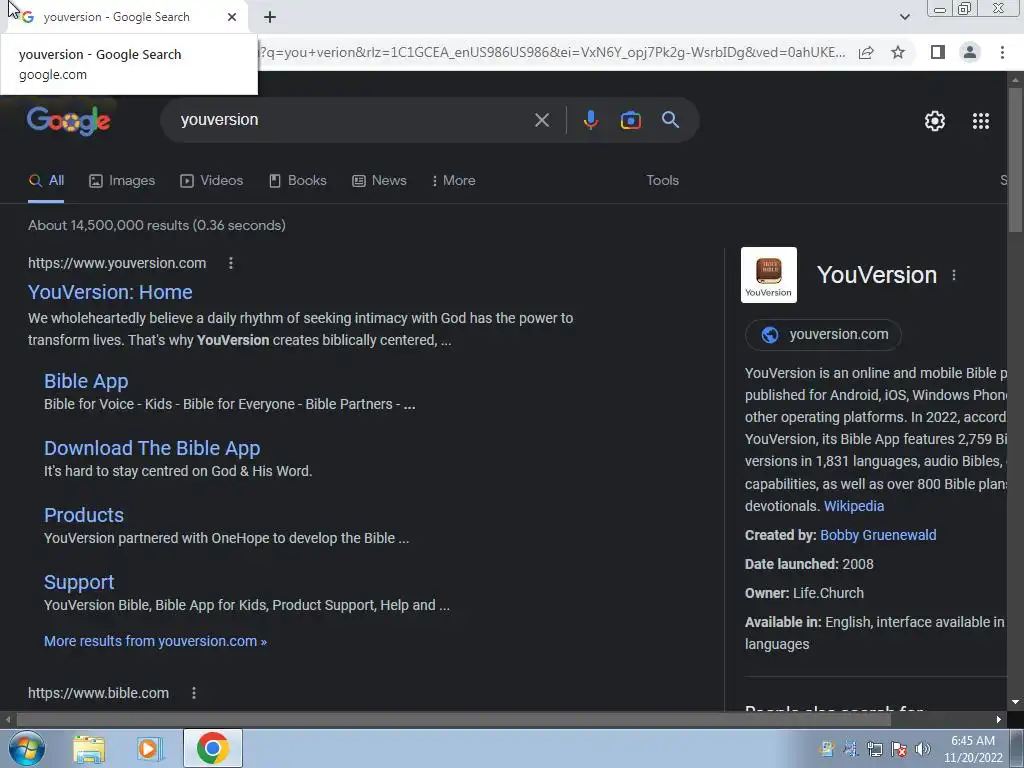Image resolution: width=1024 pixels, height=768 pixels.
Task: Open the Windows Start button
Action: coord(26,748)
